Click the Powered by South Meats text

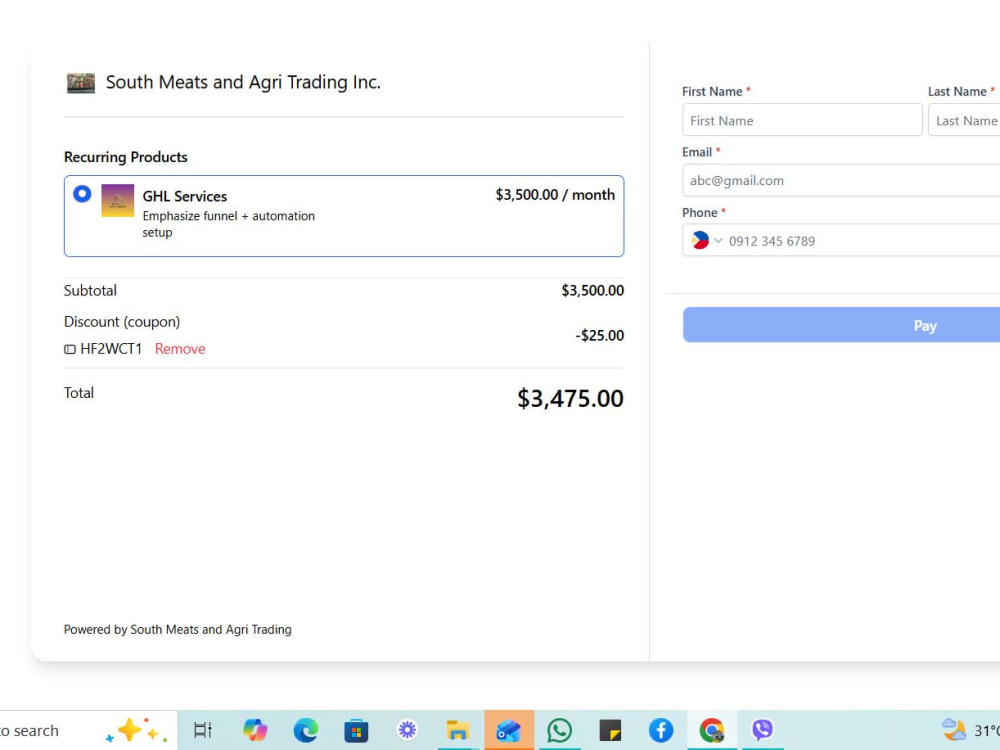pyautogui.click(x=177, y=629)
